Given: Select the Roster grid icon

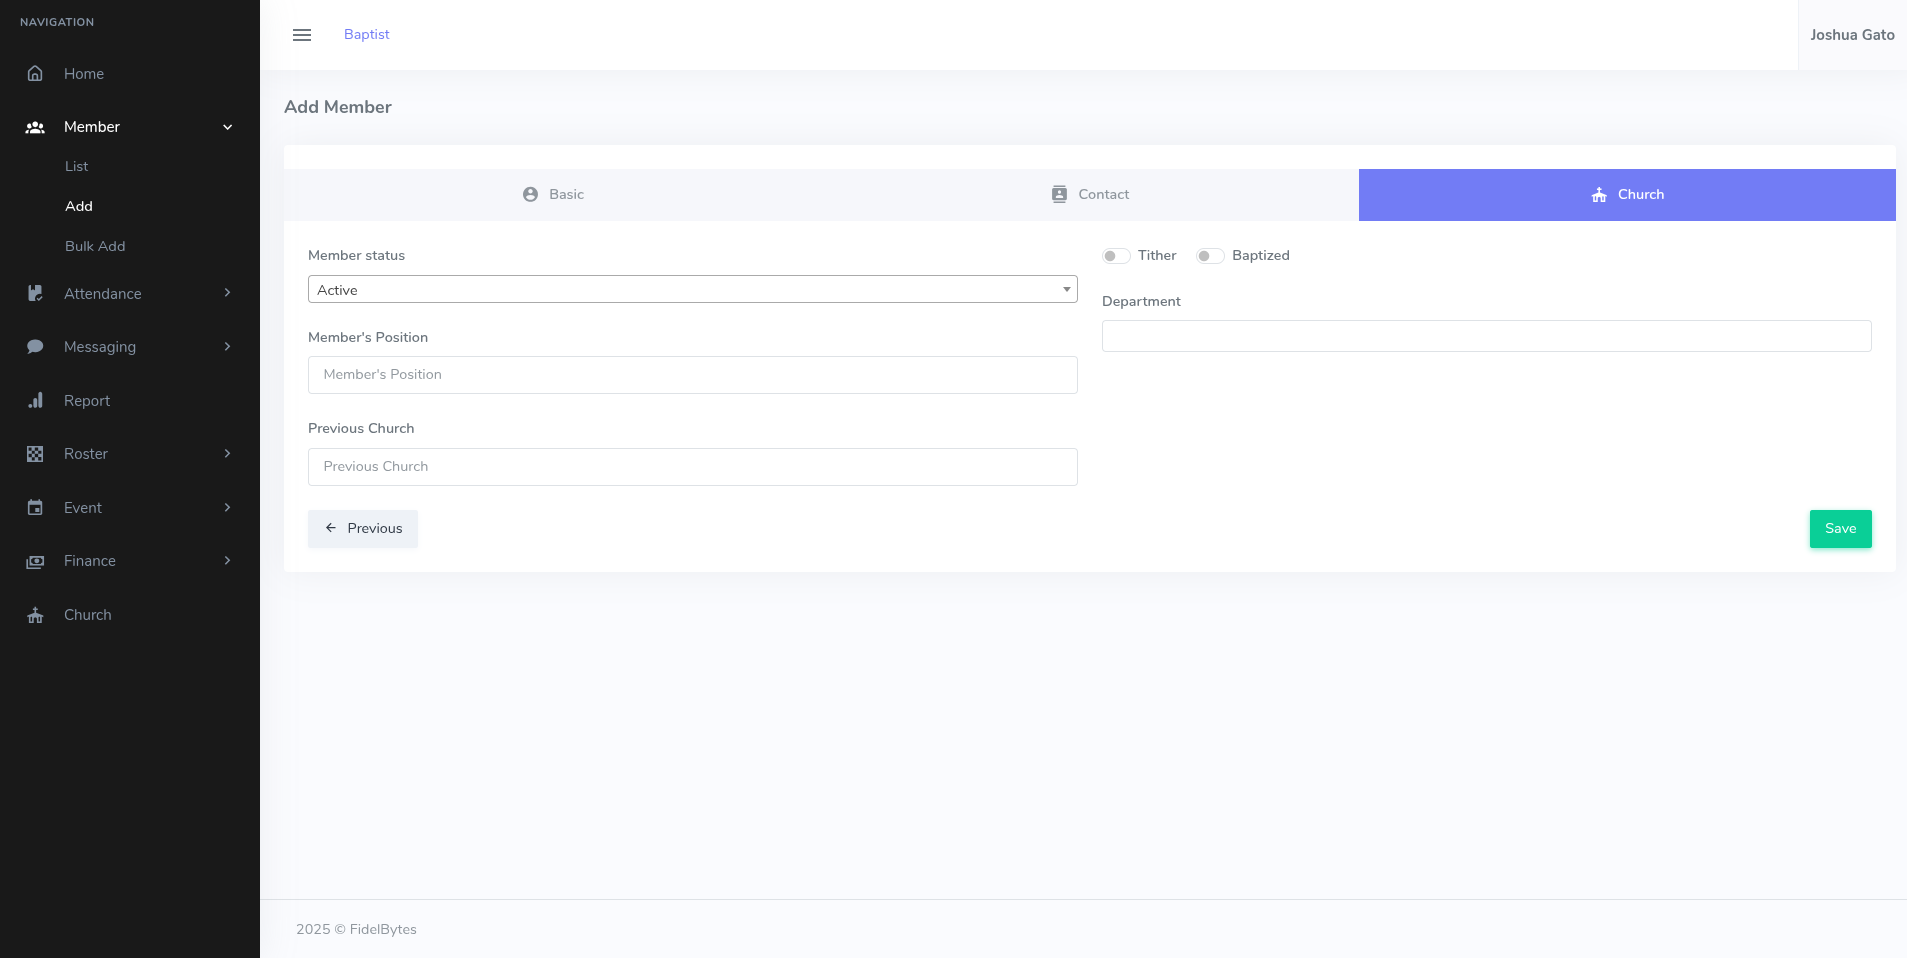Looking at the screenshot, I should (x=34, y=453).
